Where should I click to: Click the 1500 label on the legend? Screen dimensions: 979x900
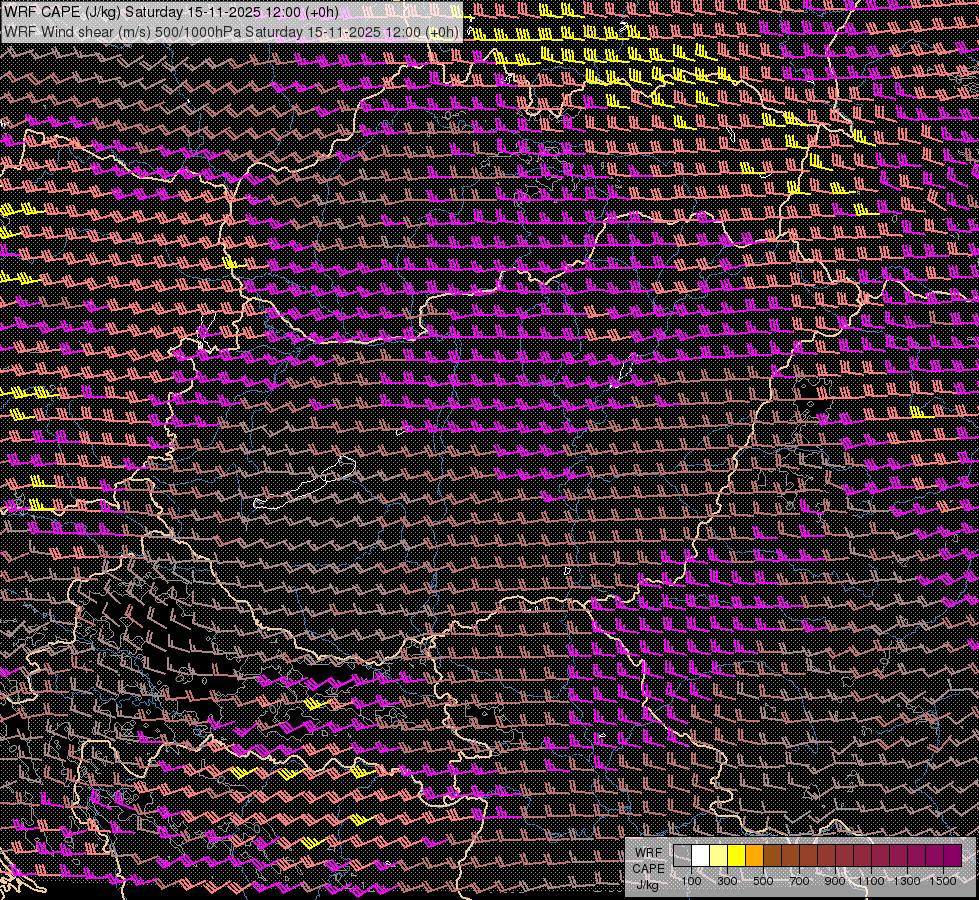pyautogui.click(x=942, y=881)
